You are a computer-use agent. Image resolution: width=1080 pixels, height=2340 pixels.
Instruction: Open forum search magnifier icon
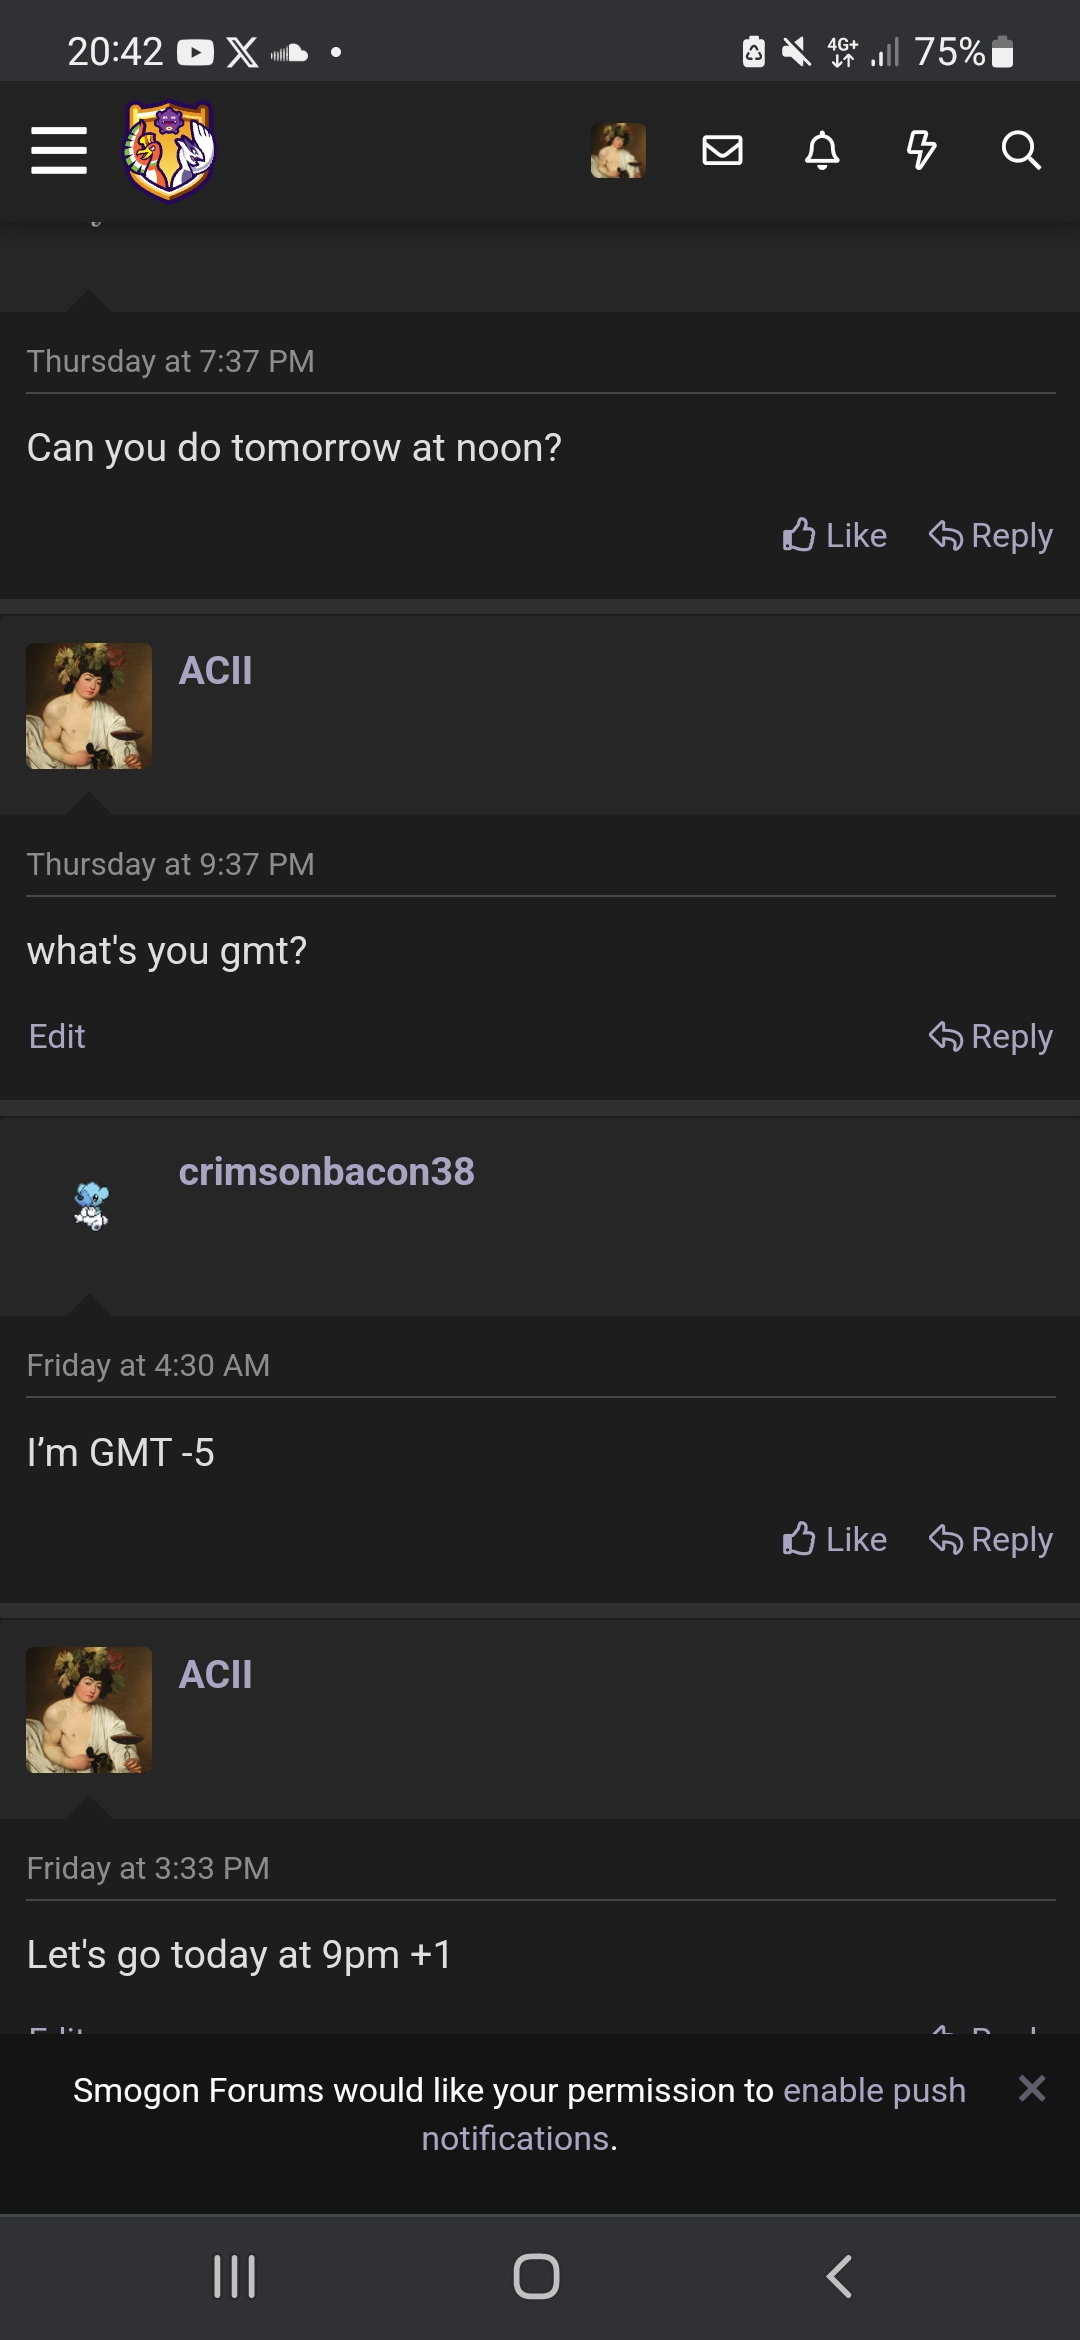(1021, 150)
